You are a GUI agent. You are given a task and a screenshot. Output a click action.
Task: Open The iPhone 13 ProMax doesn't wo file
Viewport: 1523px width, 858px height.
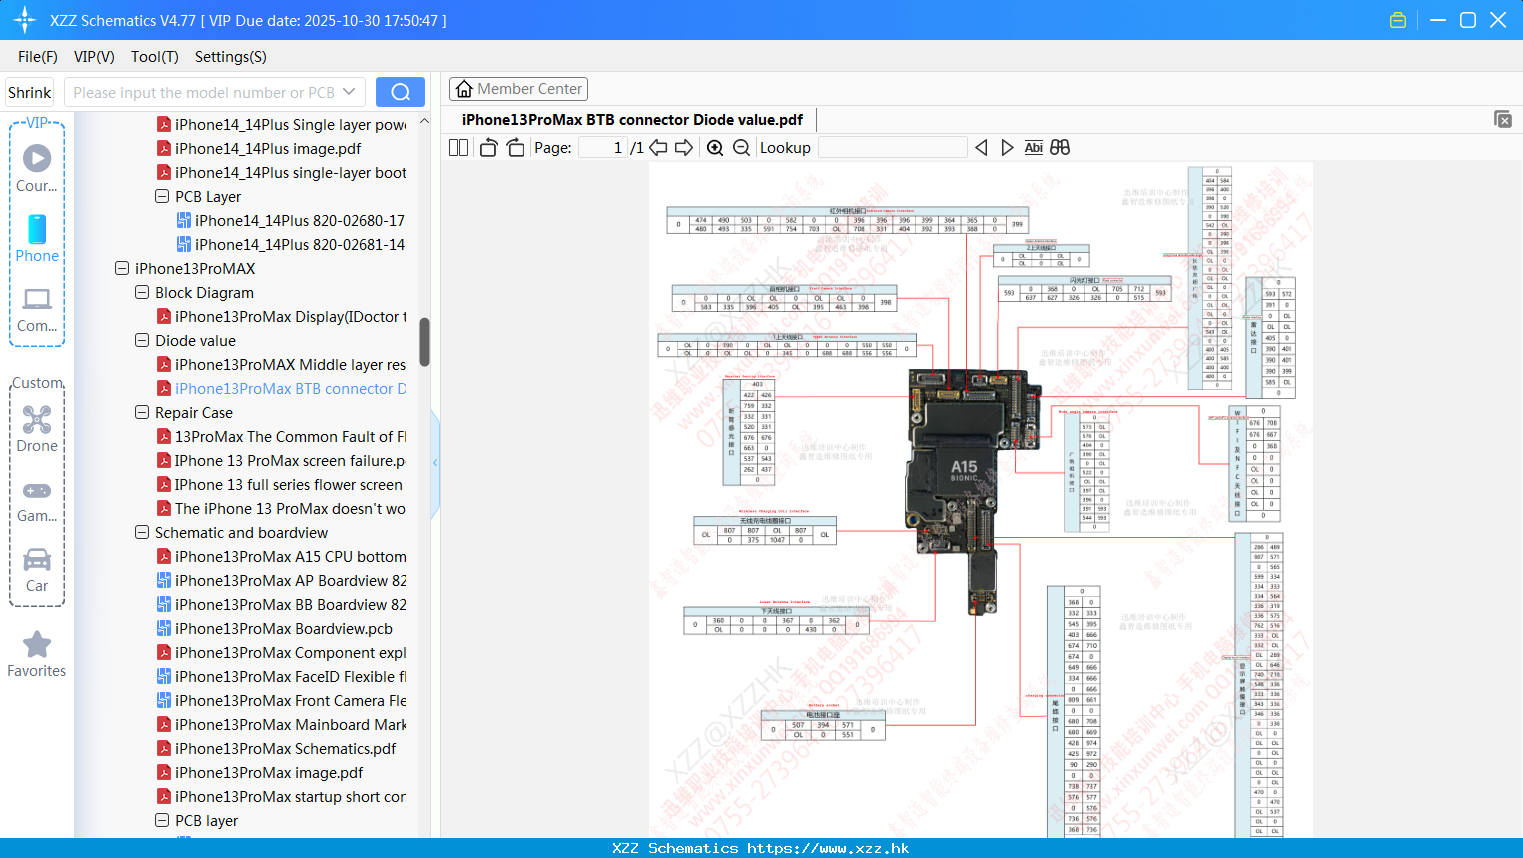point(290,508)
